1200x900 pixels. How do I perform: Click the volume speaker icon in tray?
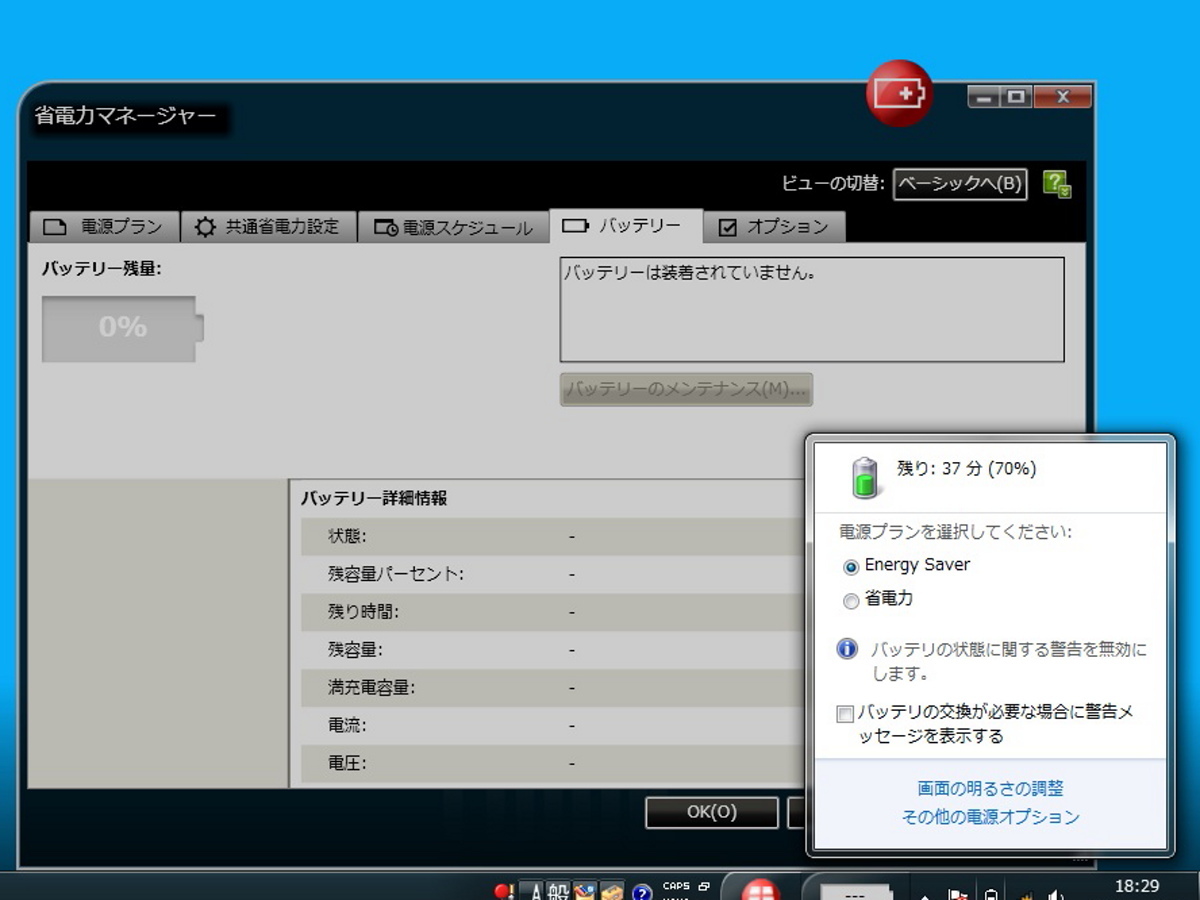pos(1056,893)
